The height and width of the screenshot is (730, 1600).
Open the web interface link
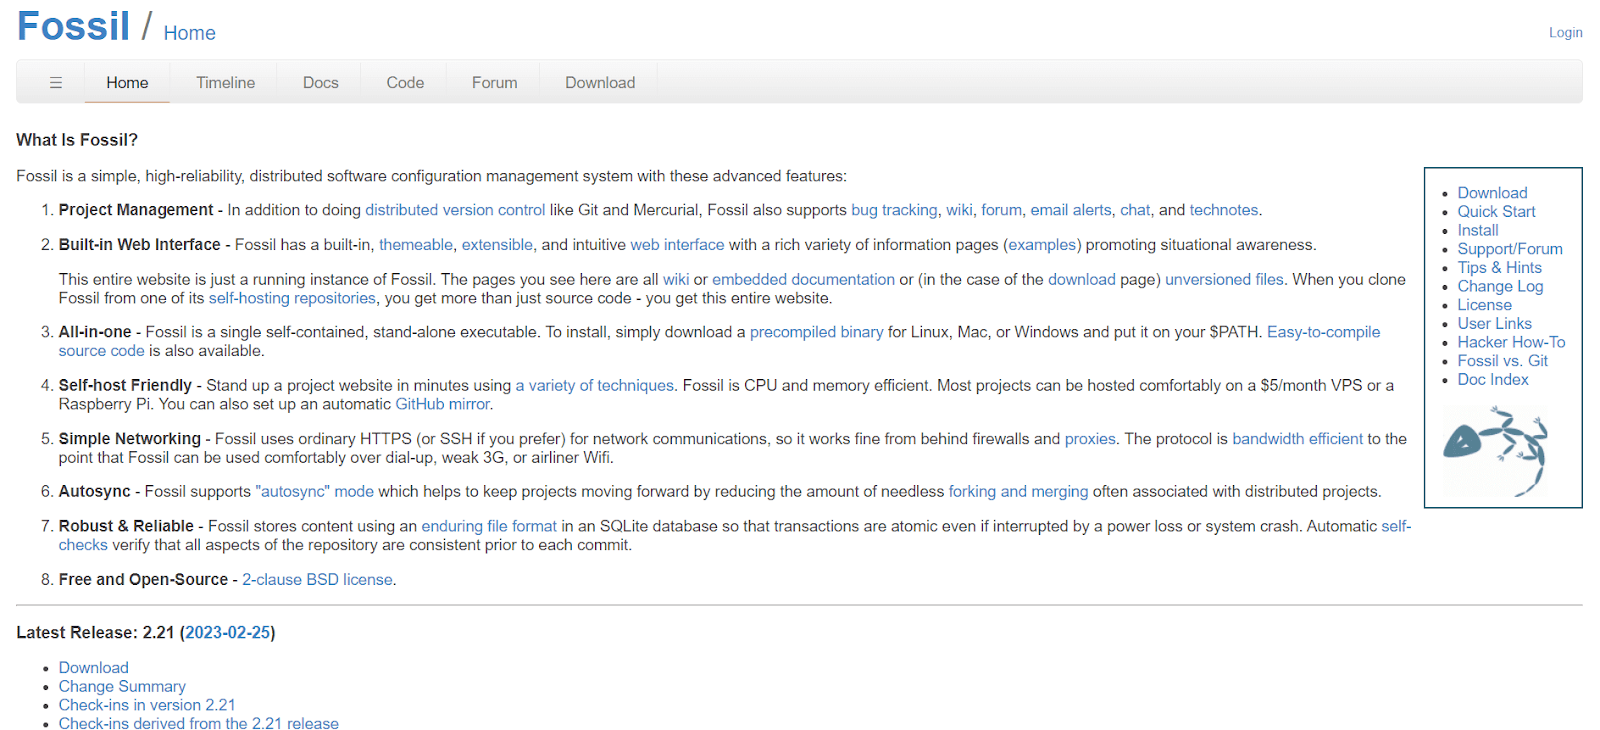click(x=677, y=245)
